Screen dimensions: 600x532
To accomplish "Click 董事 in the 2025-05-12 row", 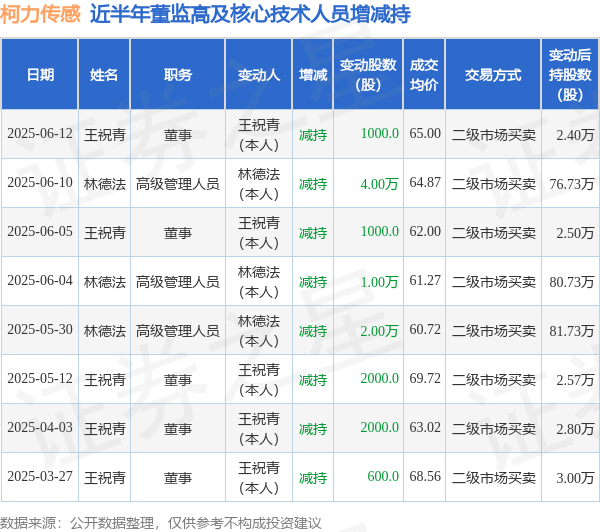I will click(x=178, y=380).
